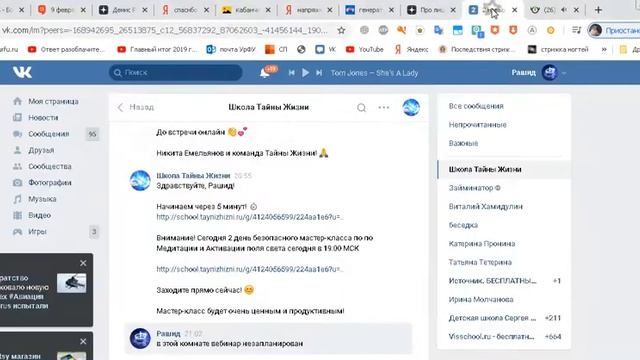Screen dimensions: 640x360
Task: Open Новости in sidebar
Action: pos(43,118)
